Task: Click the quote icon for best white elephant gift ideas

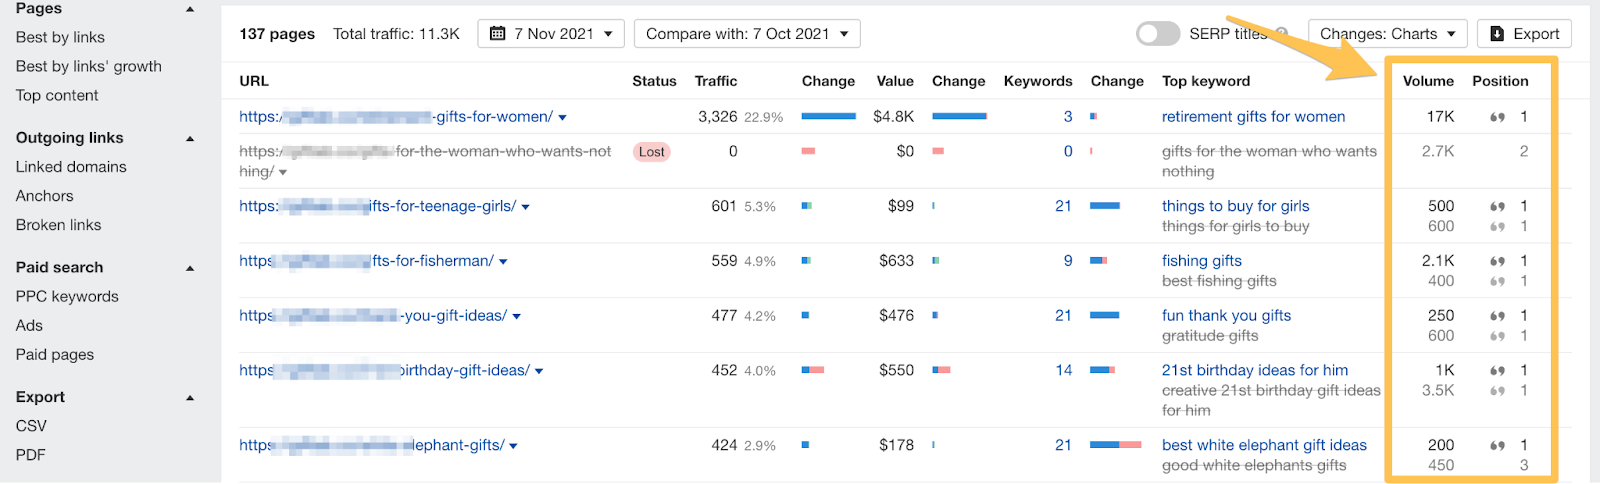Action: coord(1497,446)
